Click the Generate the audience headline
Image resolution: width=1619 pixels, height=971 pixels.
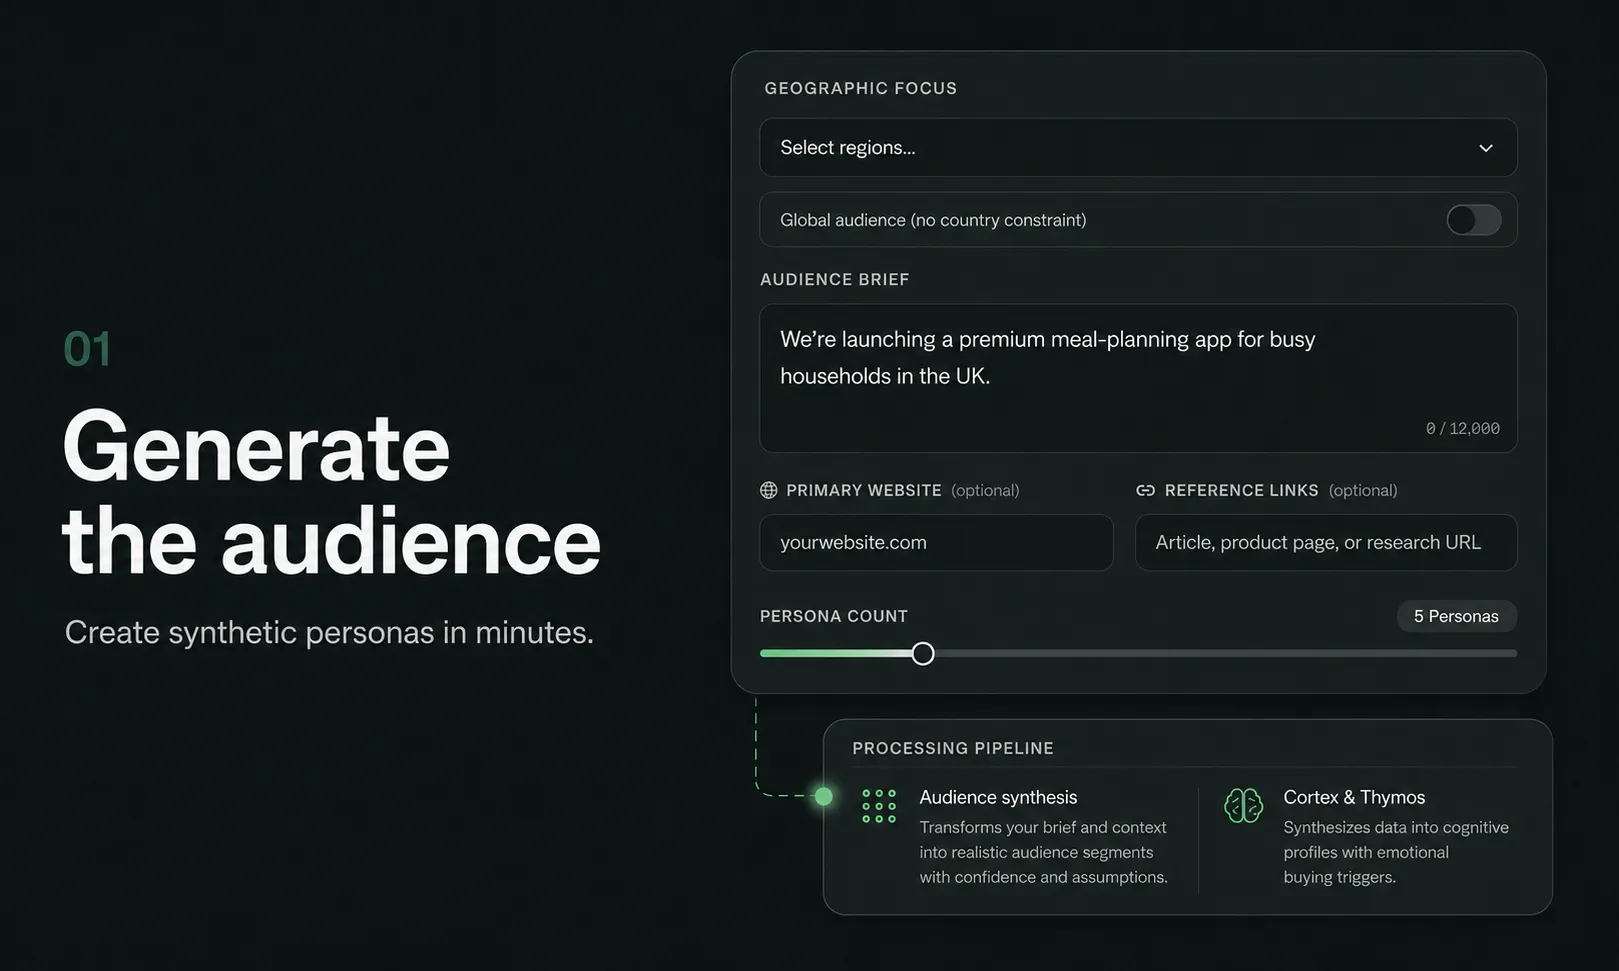point(332,494)
